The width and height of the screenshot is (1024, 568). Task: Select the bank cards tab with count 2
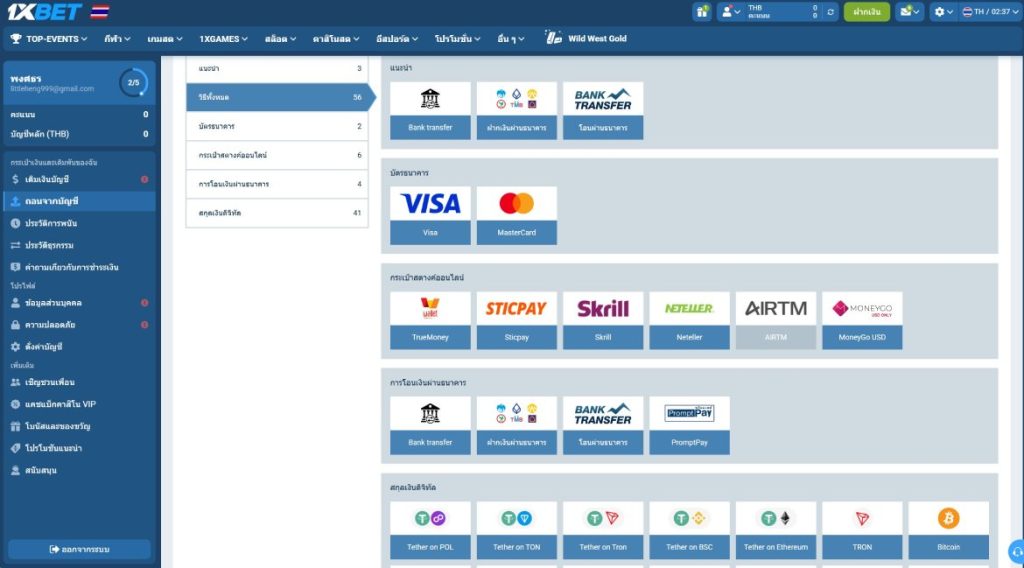[x=277, y=126]
